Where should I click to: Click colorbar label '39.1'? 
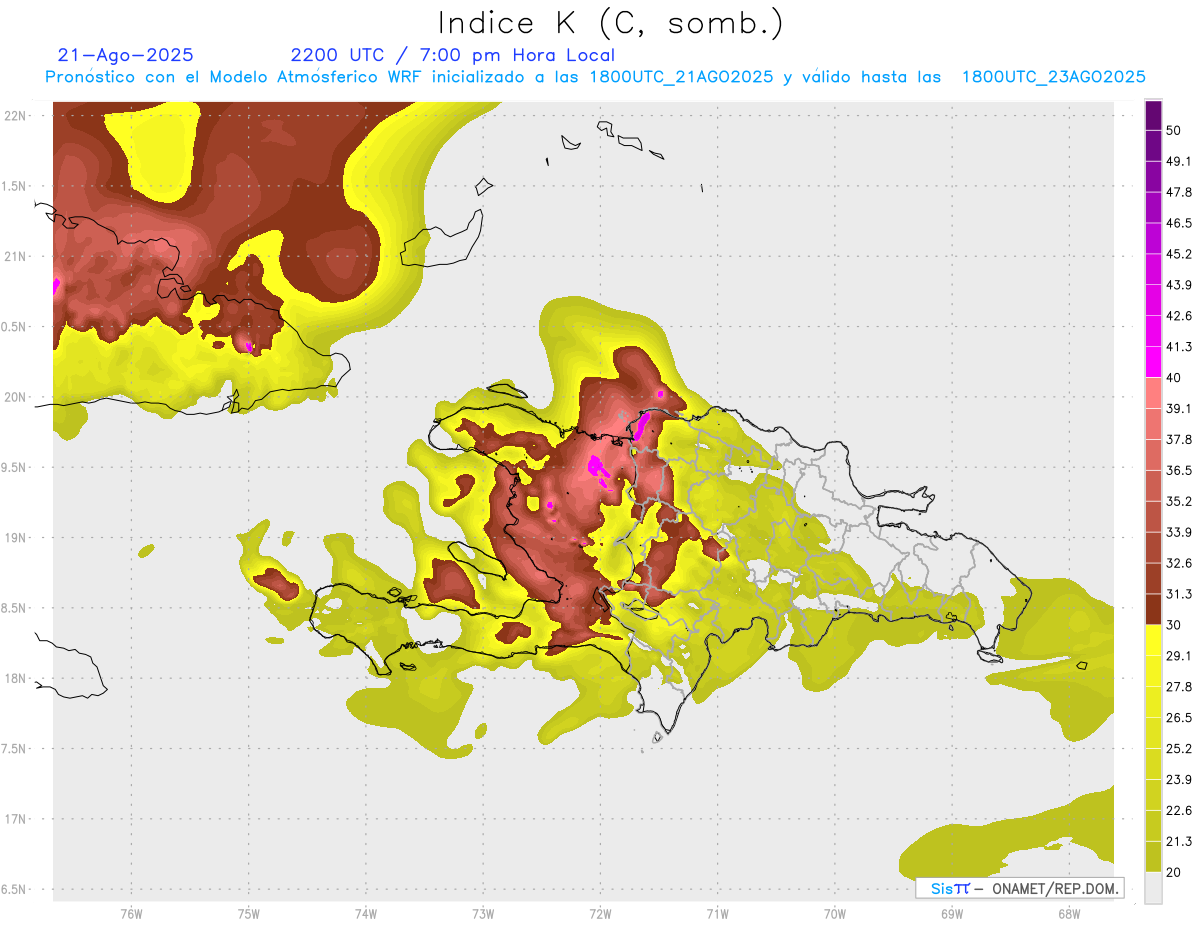1179,409
